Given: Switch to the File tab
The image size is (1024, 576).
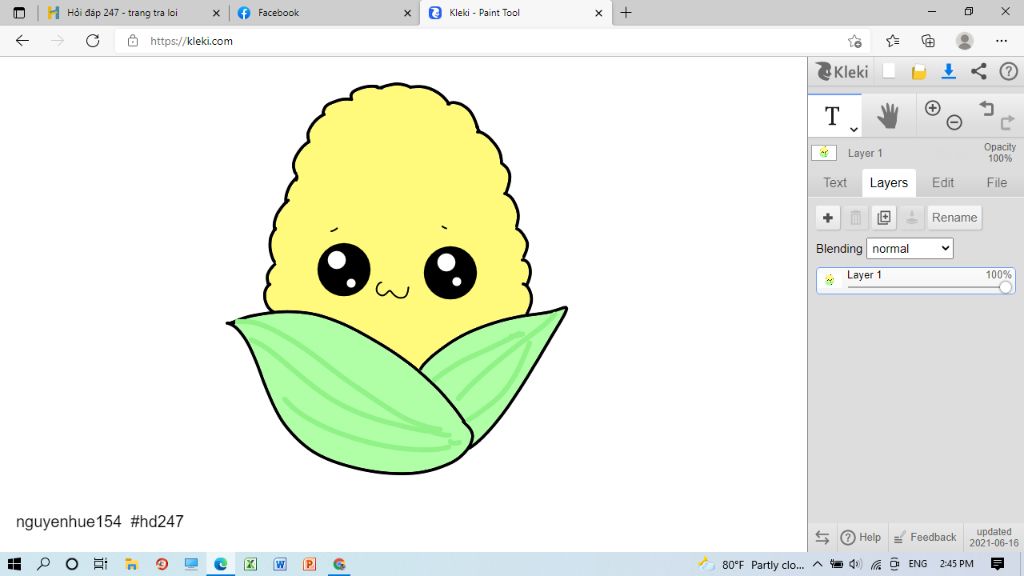Looking at the screenshot, I should click(997, 183).
